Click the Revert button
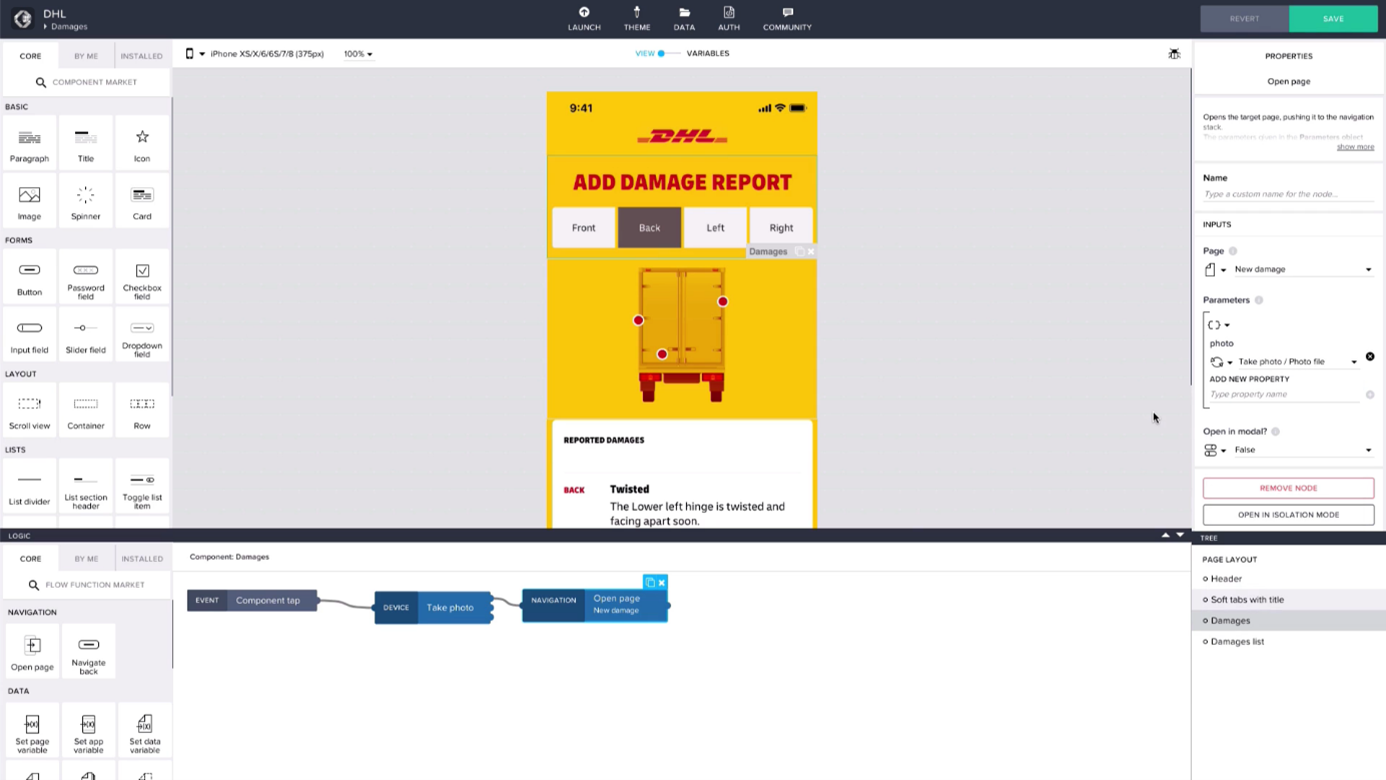This screenshot has height=780, width=1386. coord(1244,19)
